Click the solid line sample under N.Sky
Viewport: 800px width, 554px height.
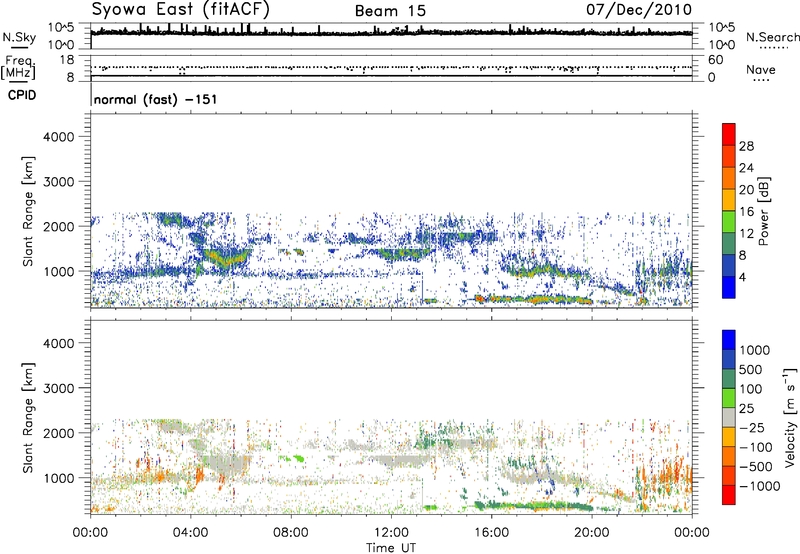click(19, 47)
